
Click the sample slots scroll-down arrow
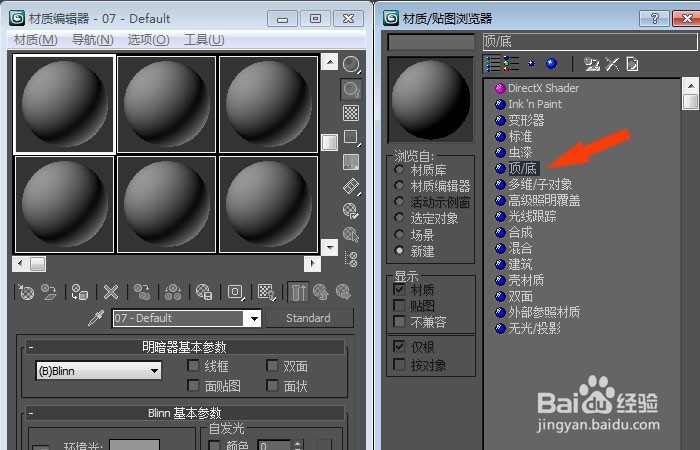click(329, 247)
